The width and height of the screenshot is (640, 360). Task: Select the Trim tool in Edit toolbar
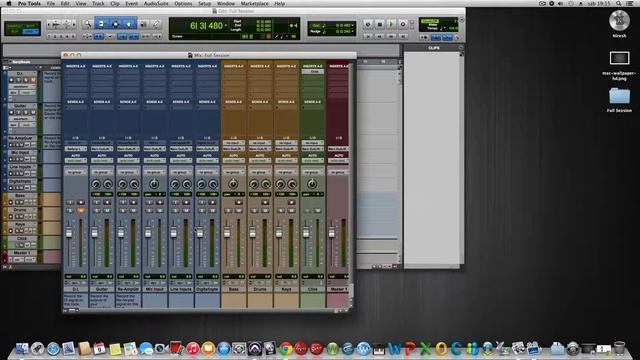point(101,24)
